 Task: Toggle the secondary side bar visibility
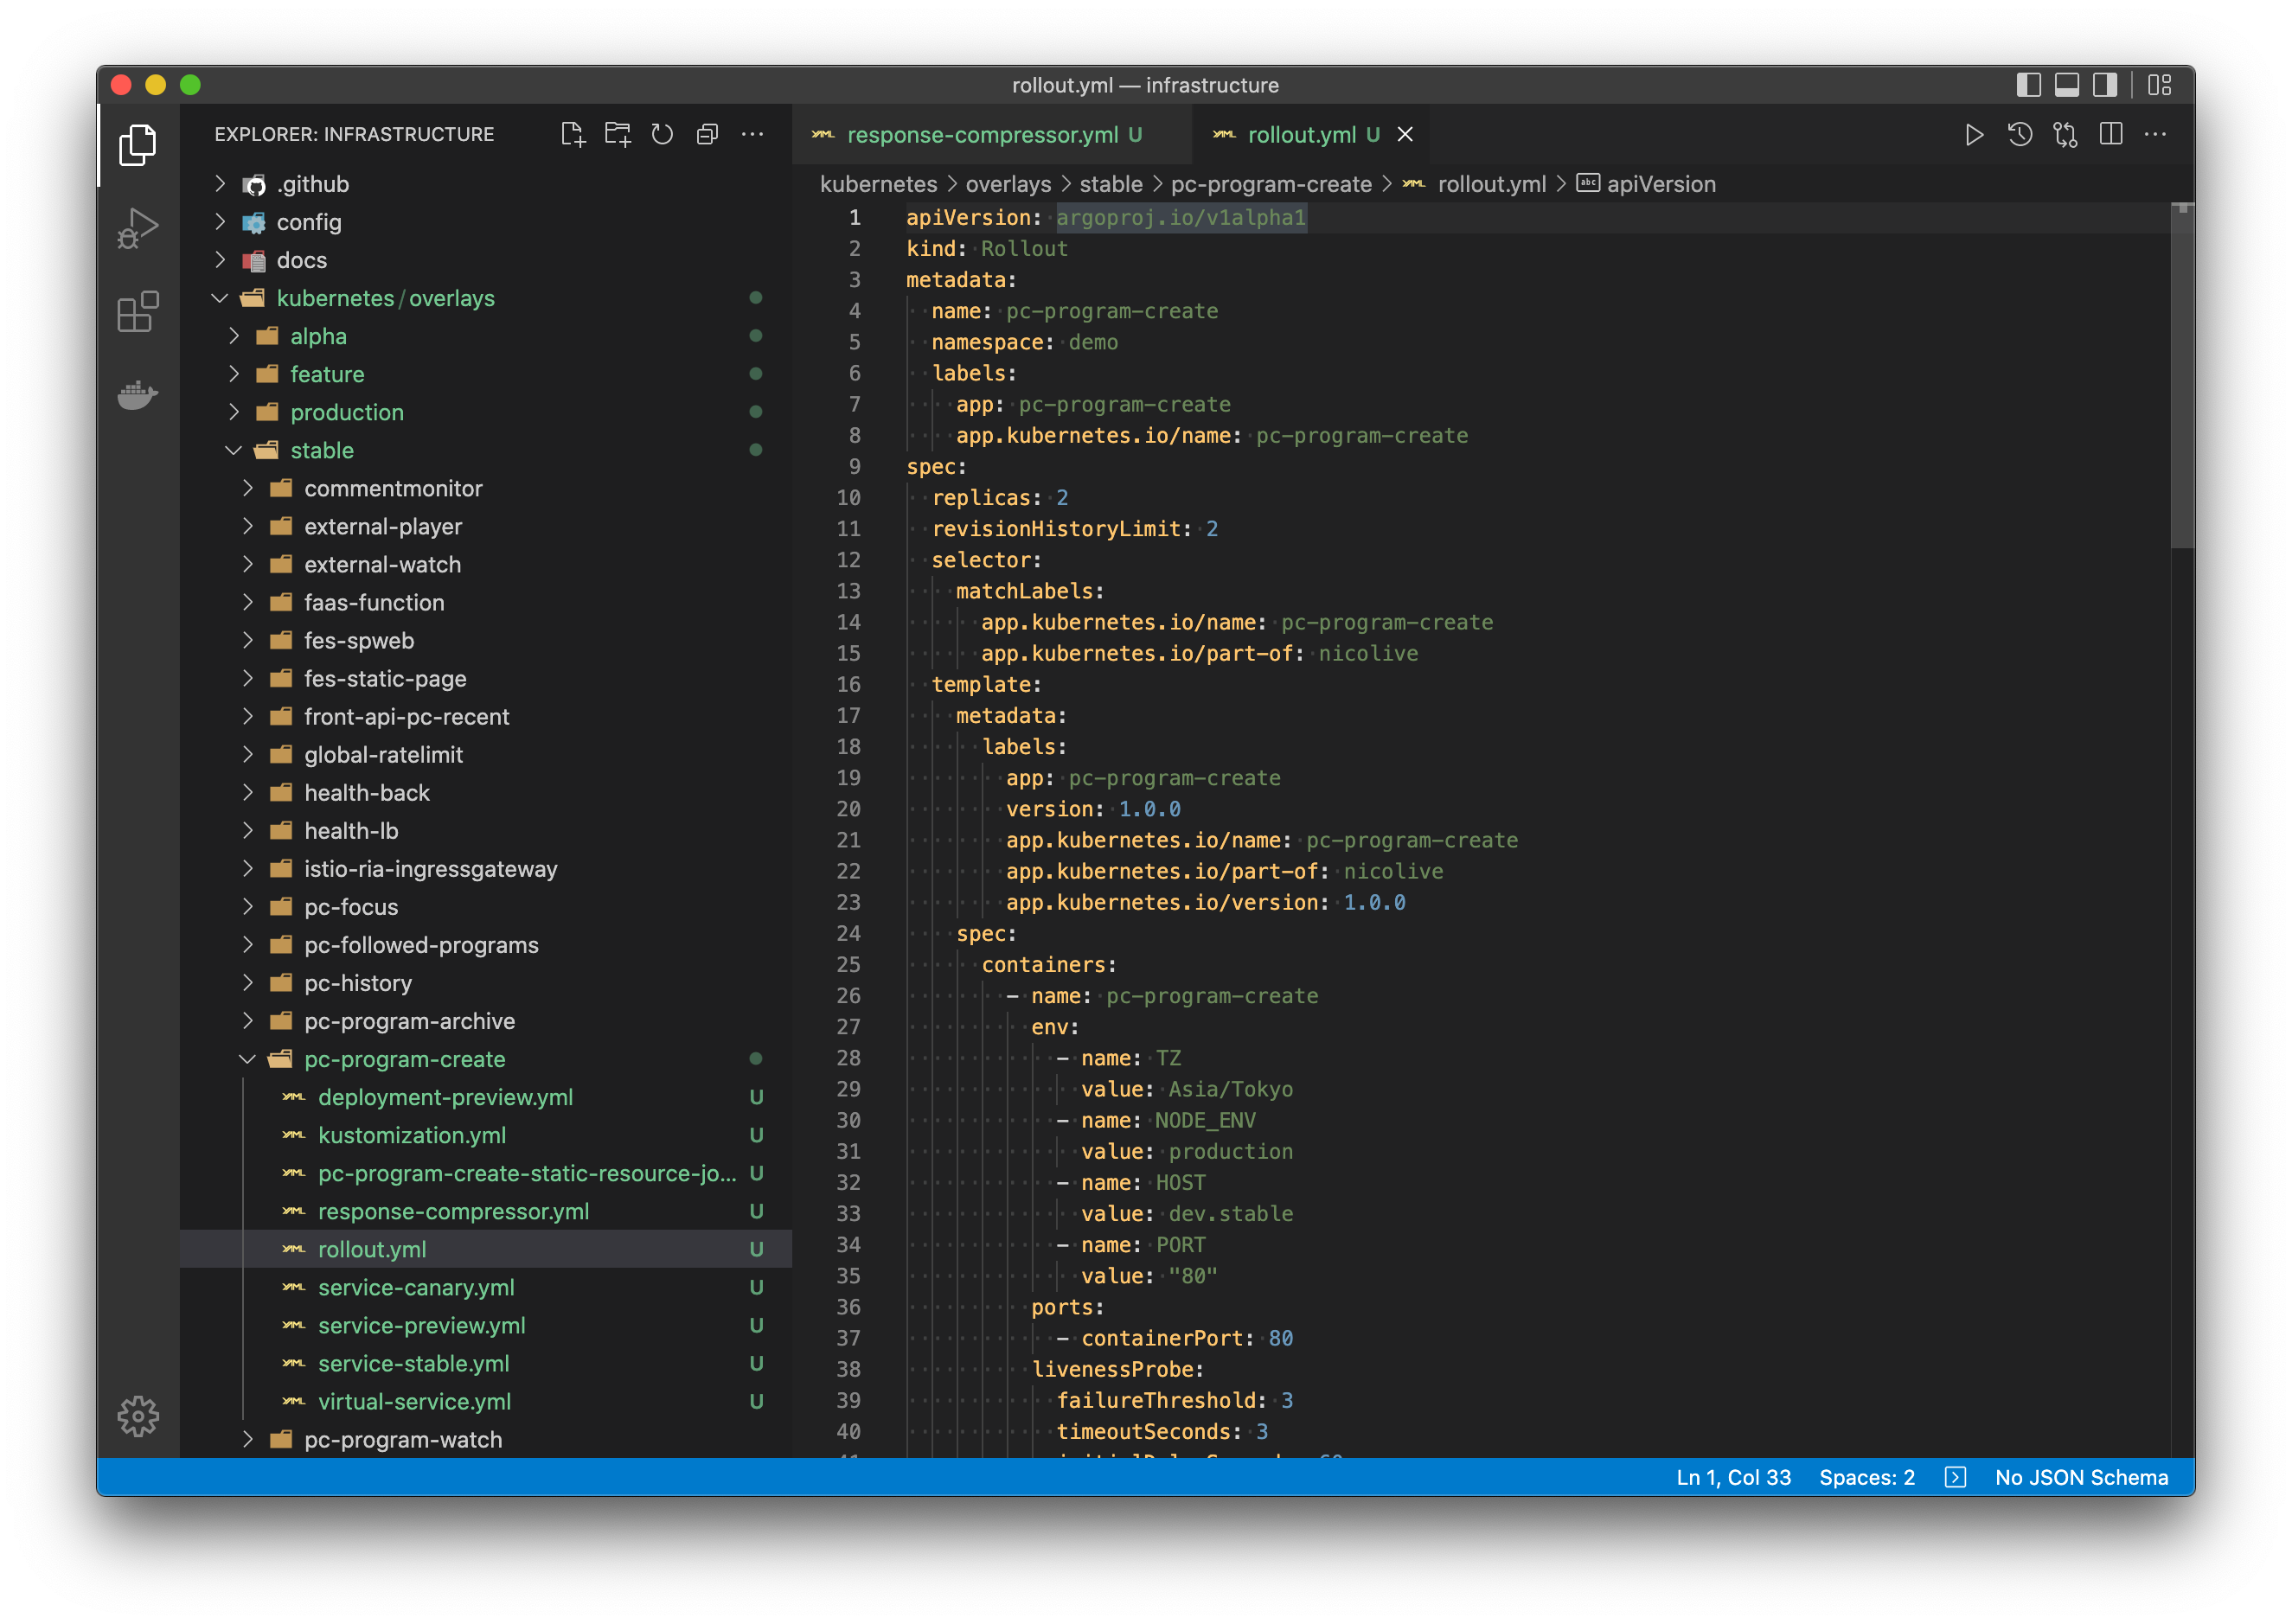pyautogui.click(x=2105, y=85)
